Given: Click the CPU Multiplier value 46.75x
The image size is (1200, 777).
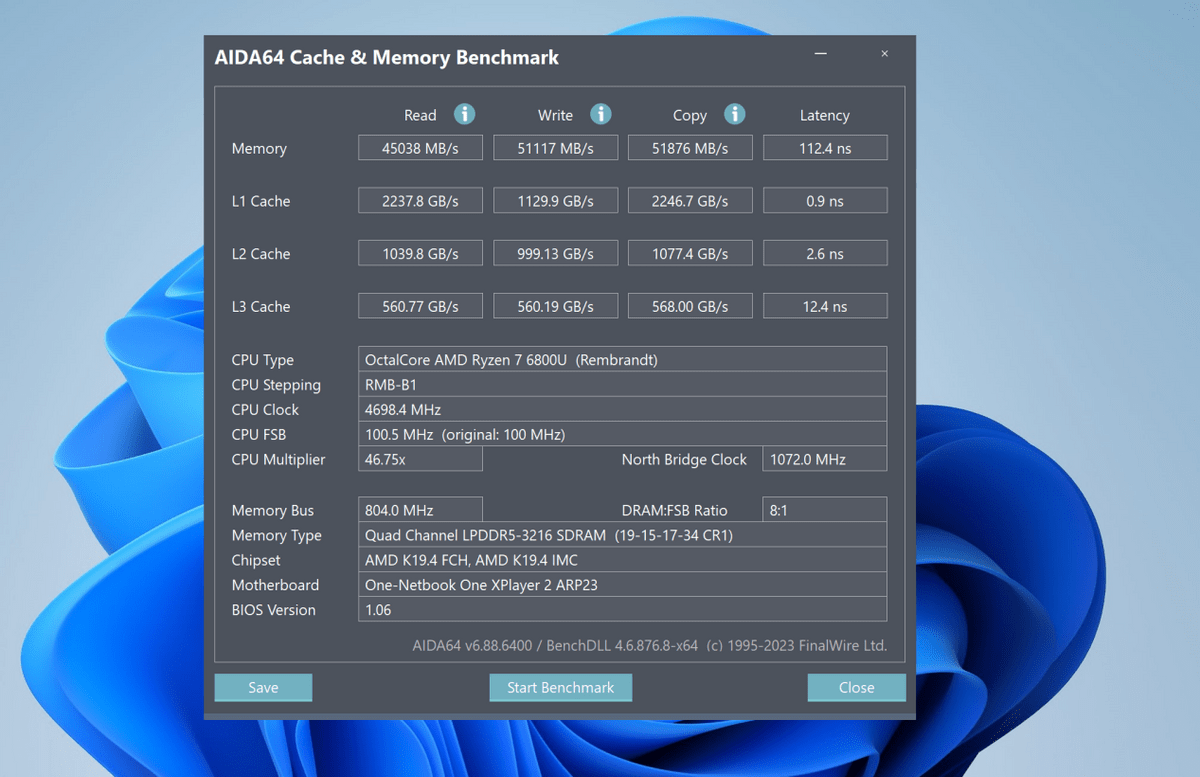Looking at the screenshot, I should tap(420, 459).
